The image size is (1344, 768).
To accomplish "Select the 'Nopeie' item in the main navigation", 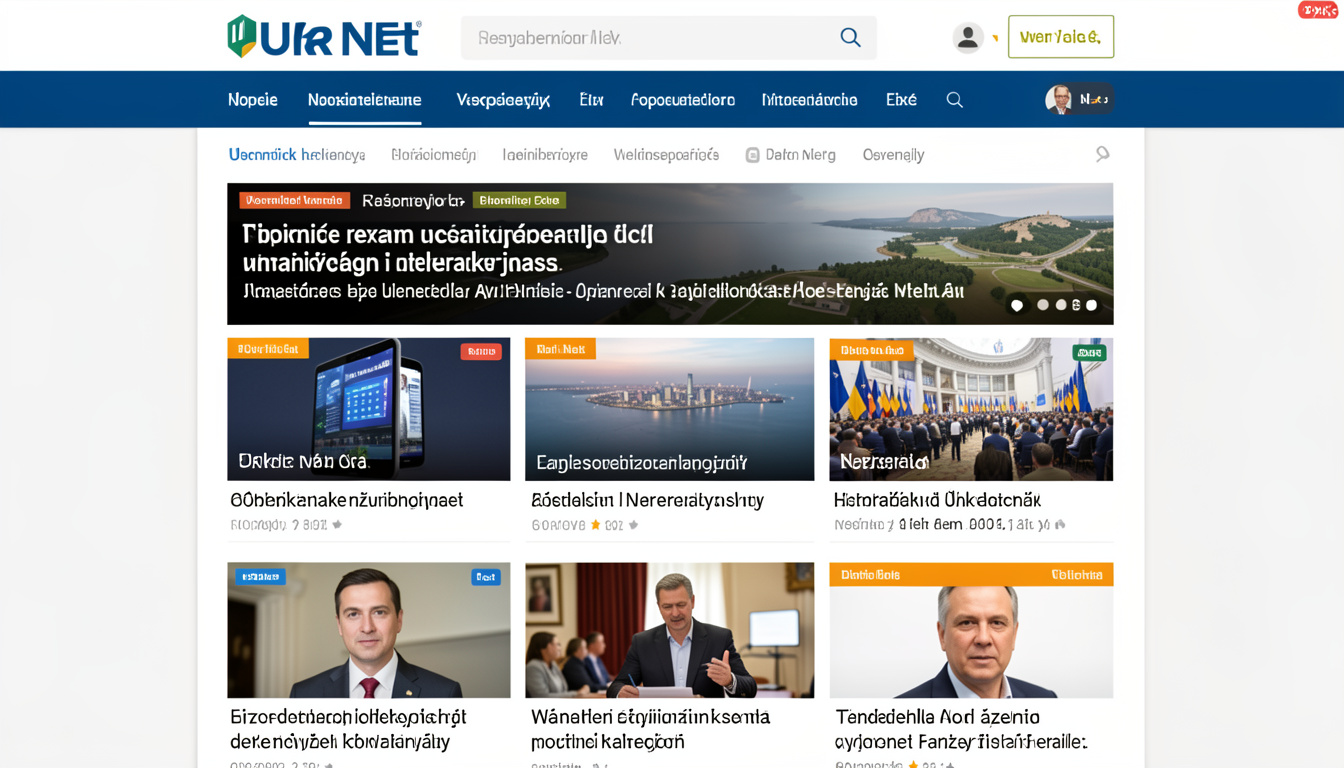I will [253, 99].
